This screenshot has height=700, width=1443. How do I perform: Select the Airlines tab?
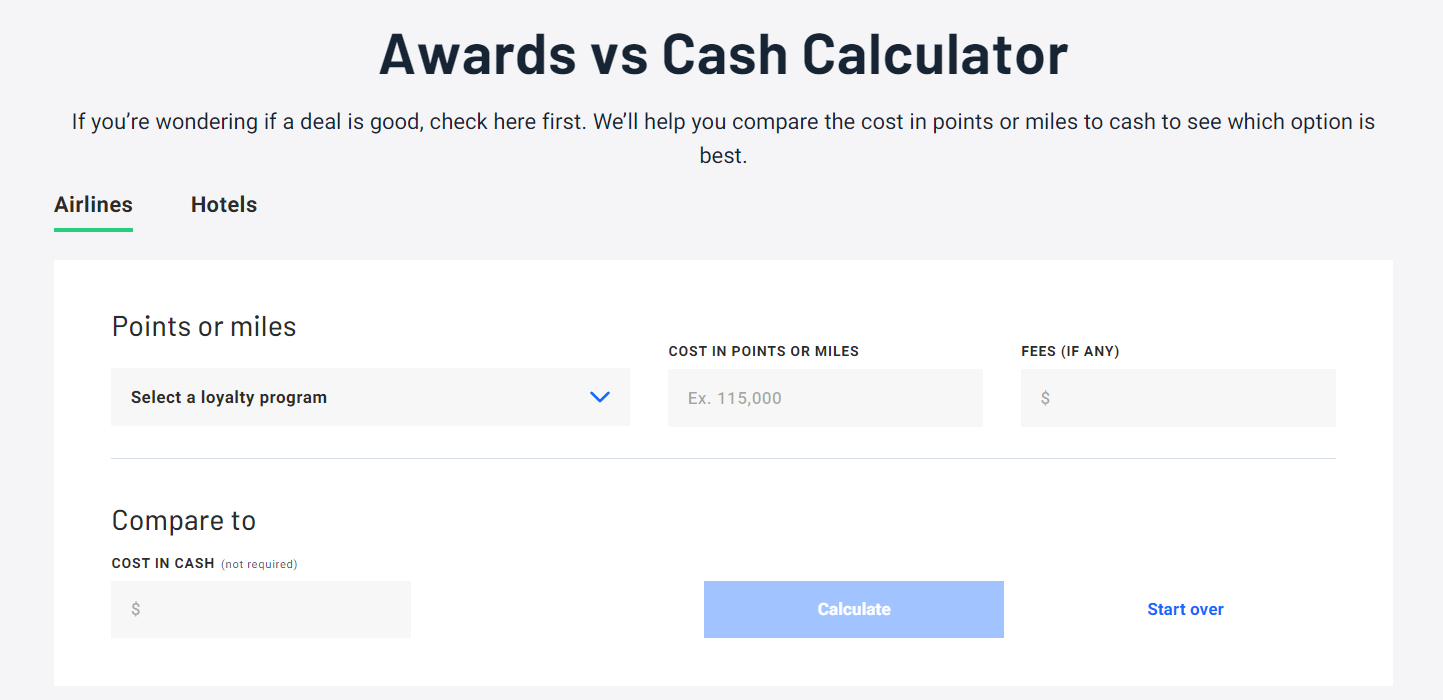pos(93,204)
